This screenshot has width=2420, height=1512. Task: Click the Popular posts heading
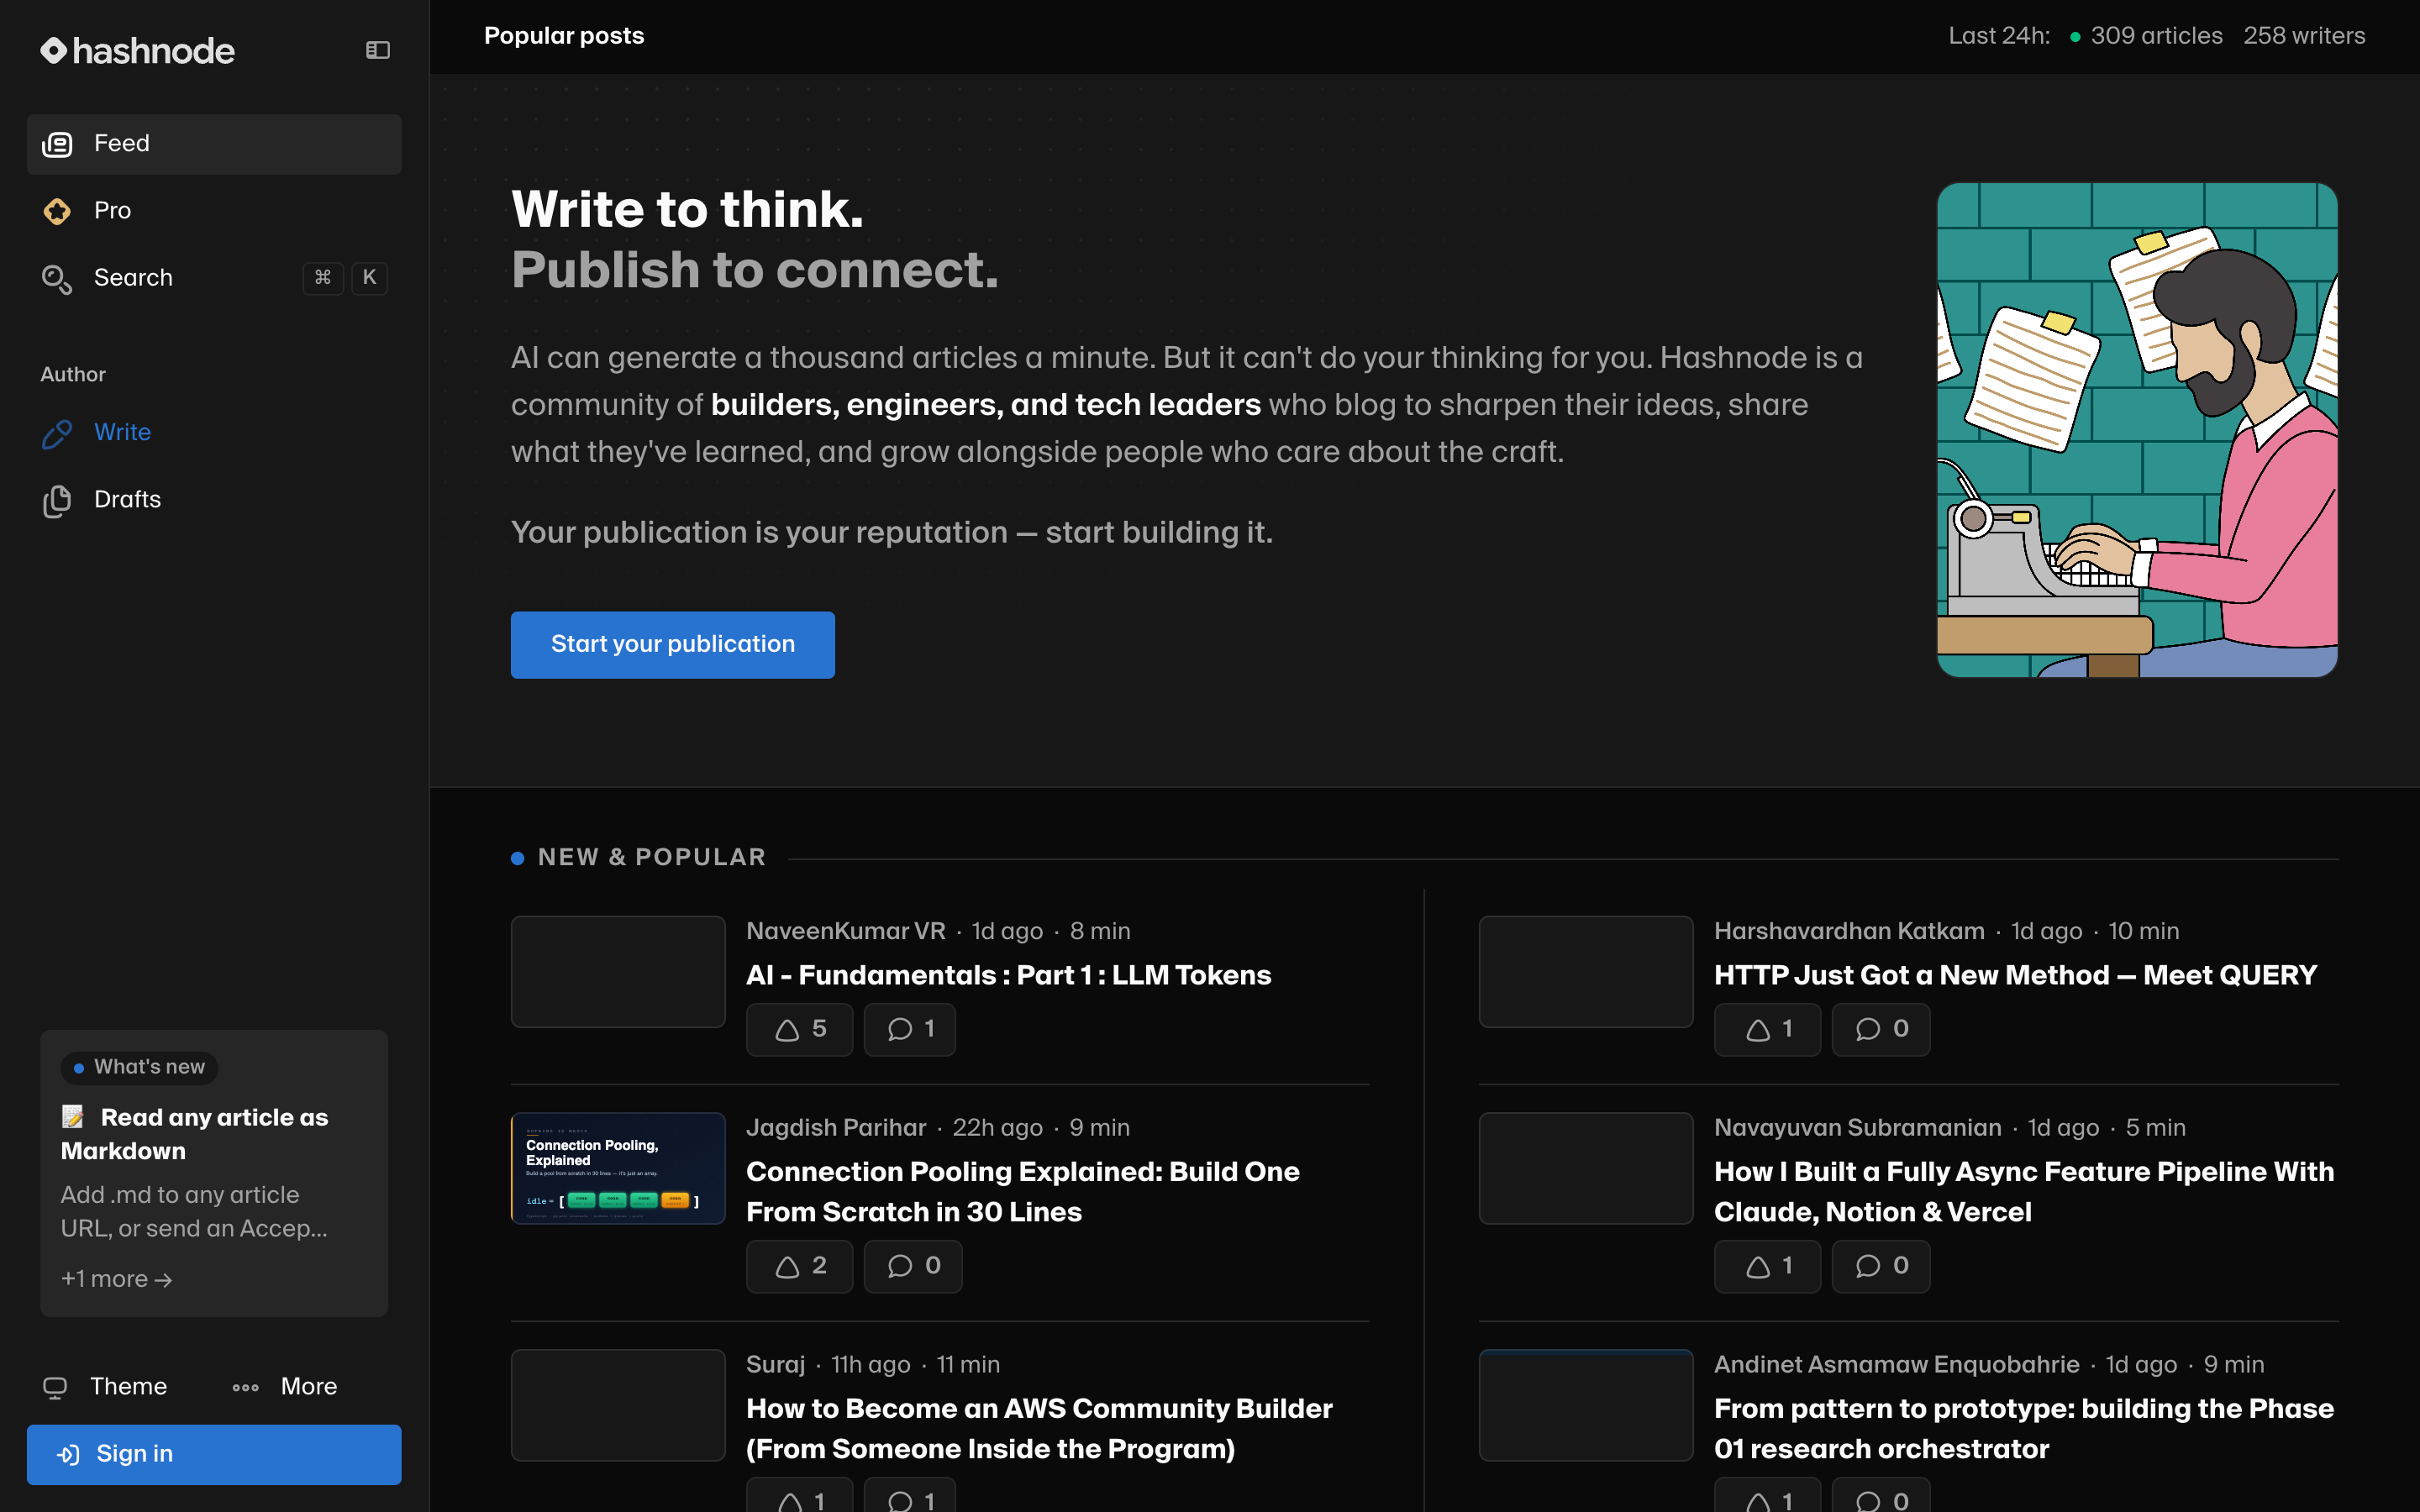[x=564, y=36]
